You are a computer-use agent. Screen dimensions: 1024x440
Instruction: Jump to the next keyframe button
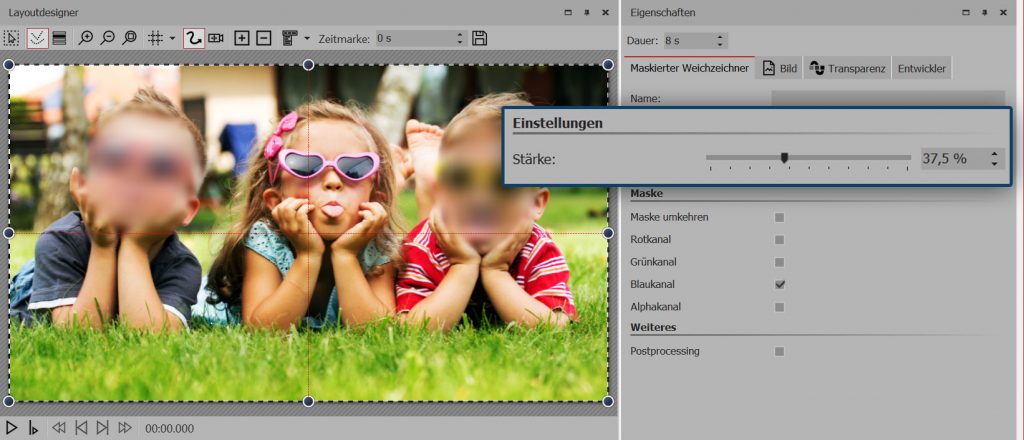tap(102, 428)
